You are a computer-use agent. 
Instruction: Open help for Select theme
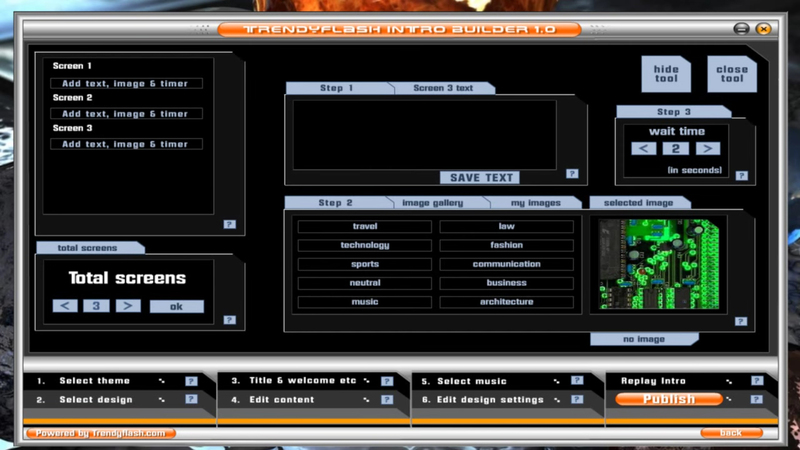pyautogui.click(x=191, y=381)
